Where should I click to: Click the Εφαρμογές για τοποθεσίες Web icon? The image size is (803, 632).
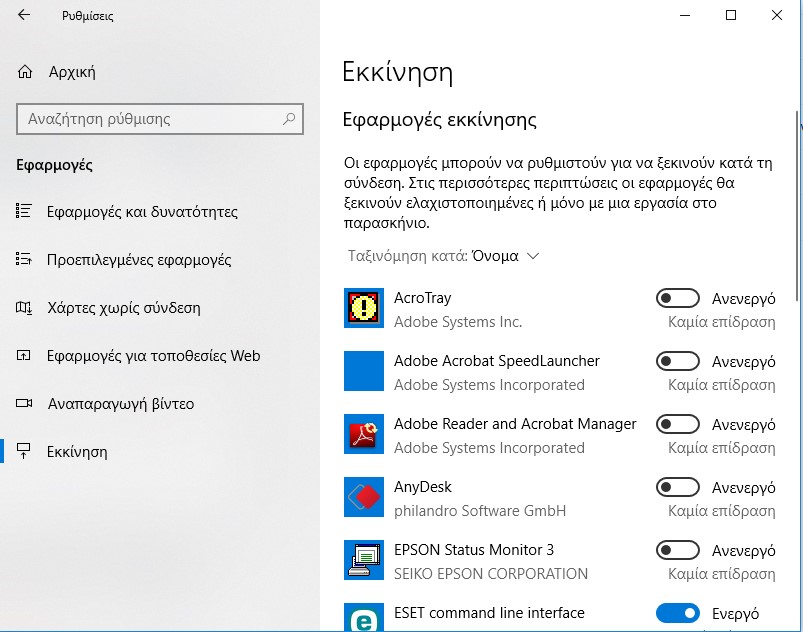point(24,355)
